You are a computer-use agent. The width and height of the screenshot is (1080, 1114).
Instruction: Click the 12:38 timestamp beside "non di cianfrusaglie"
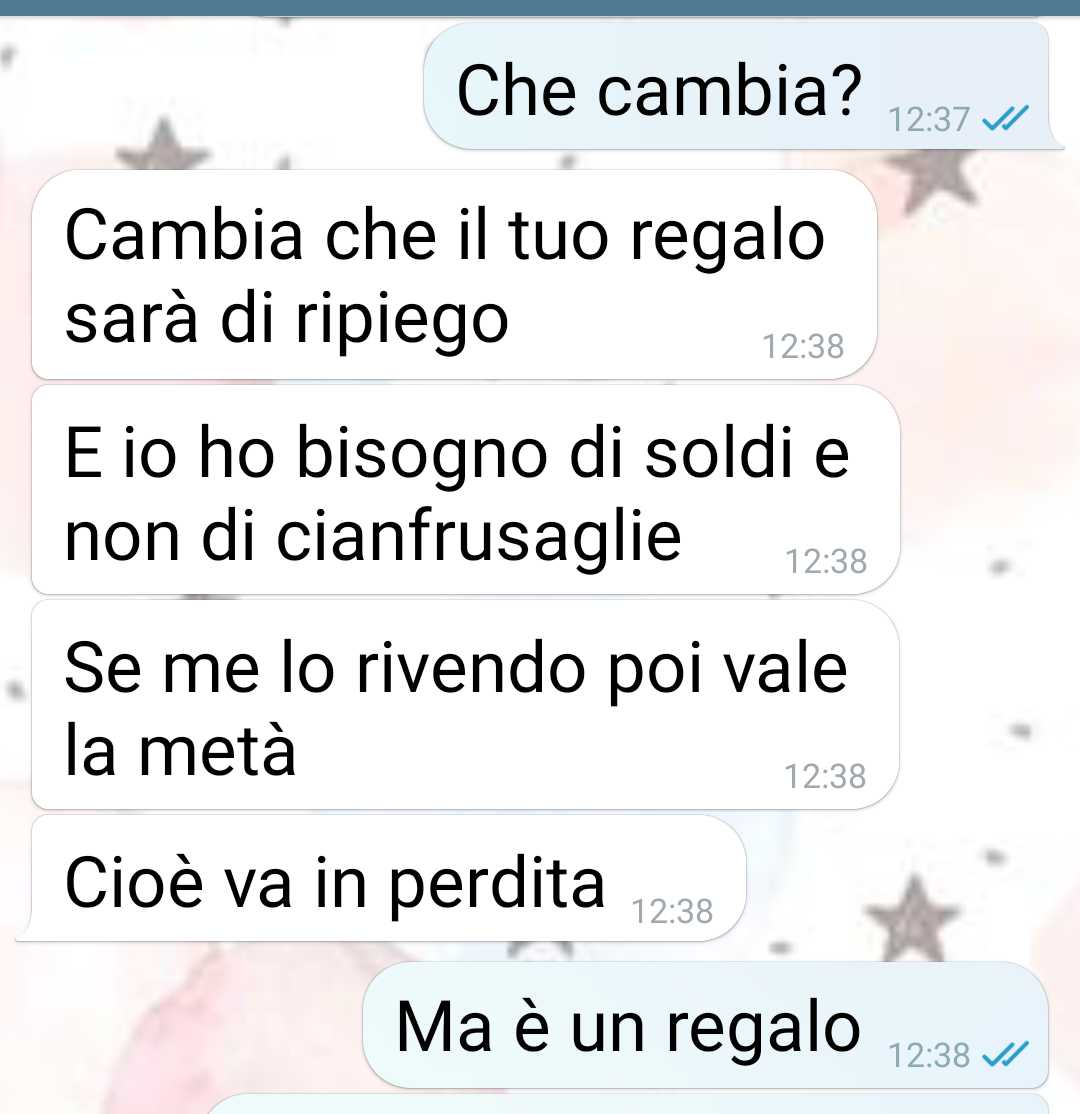[826, 561]
